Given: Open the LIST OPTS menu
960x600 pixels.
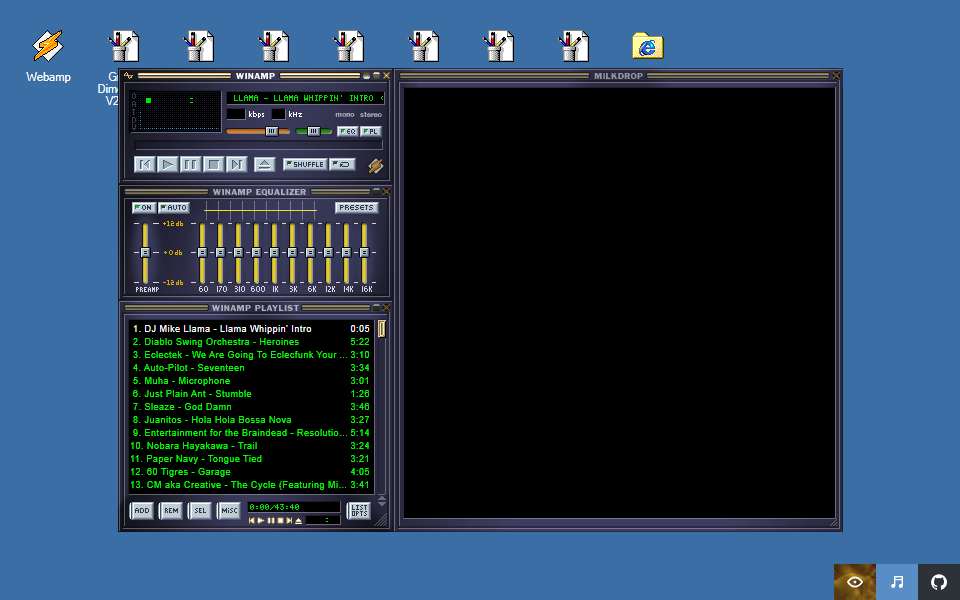Looking at the screenshot, I should (359, 511).
